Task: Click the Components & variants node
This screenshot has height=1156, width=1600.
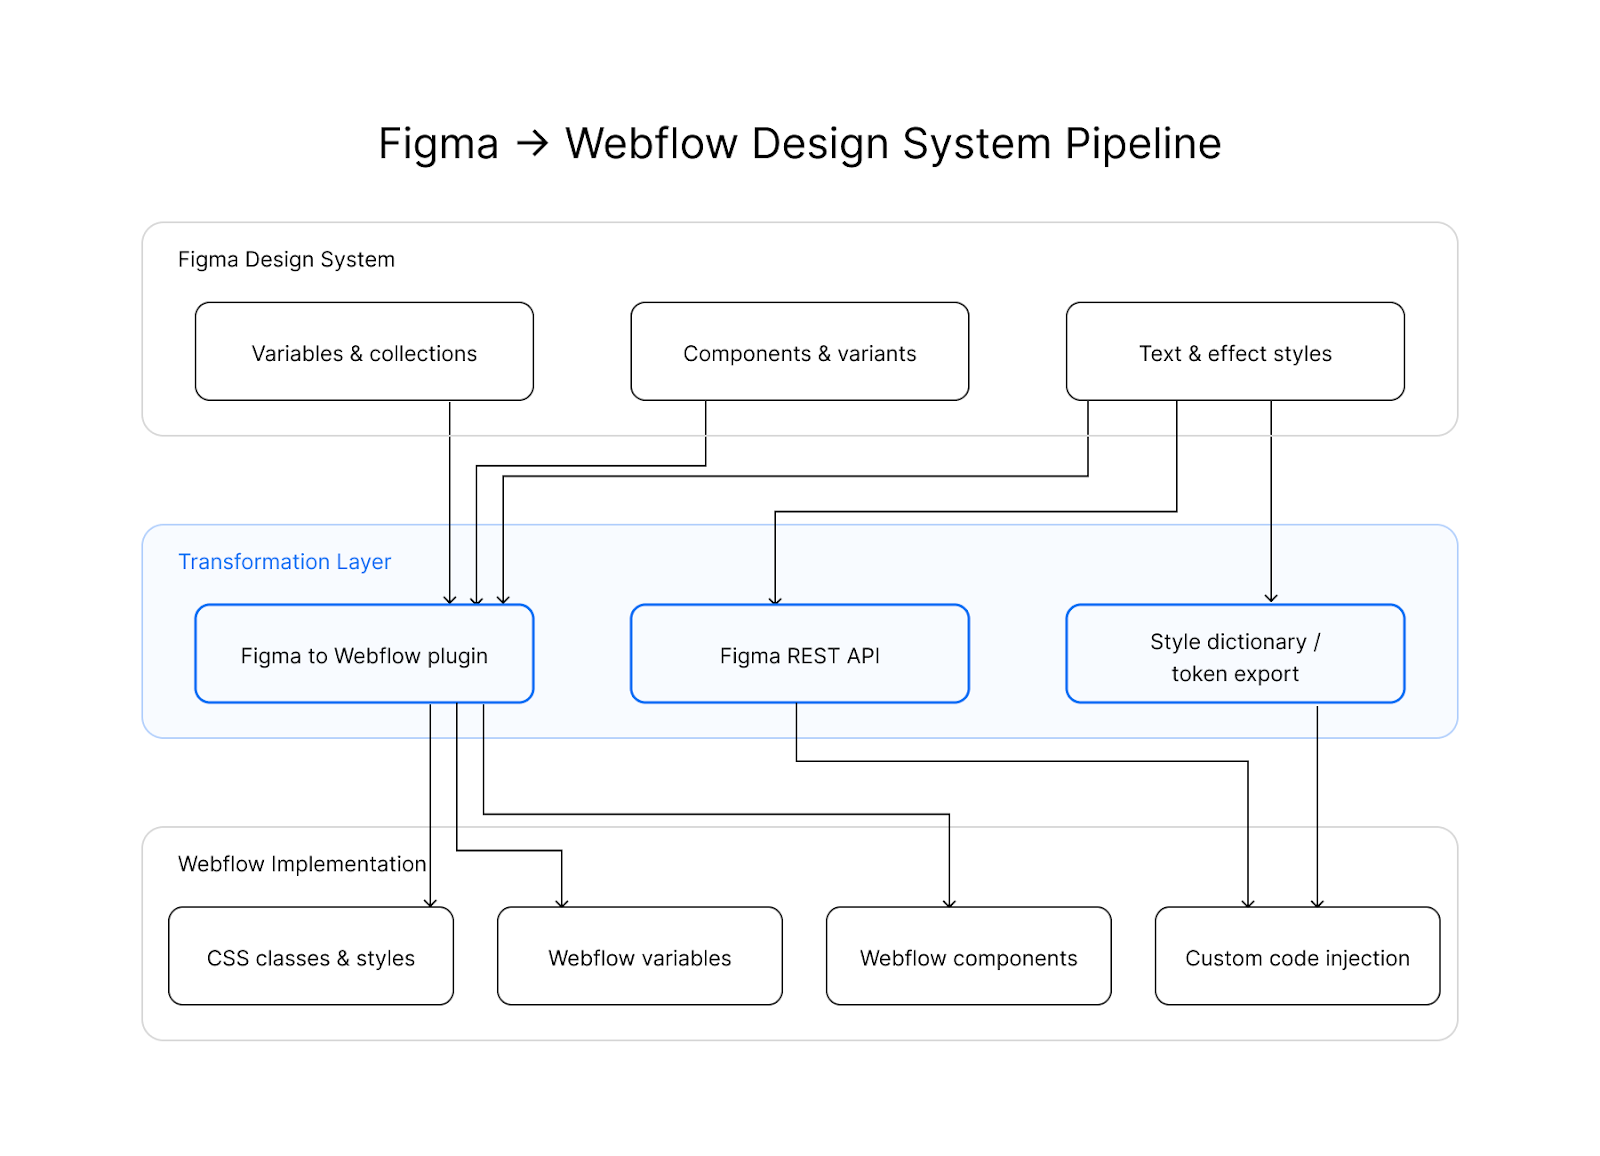Action: coord(800,352)
